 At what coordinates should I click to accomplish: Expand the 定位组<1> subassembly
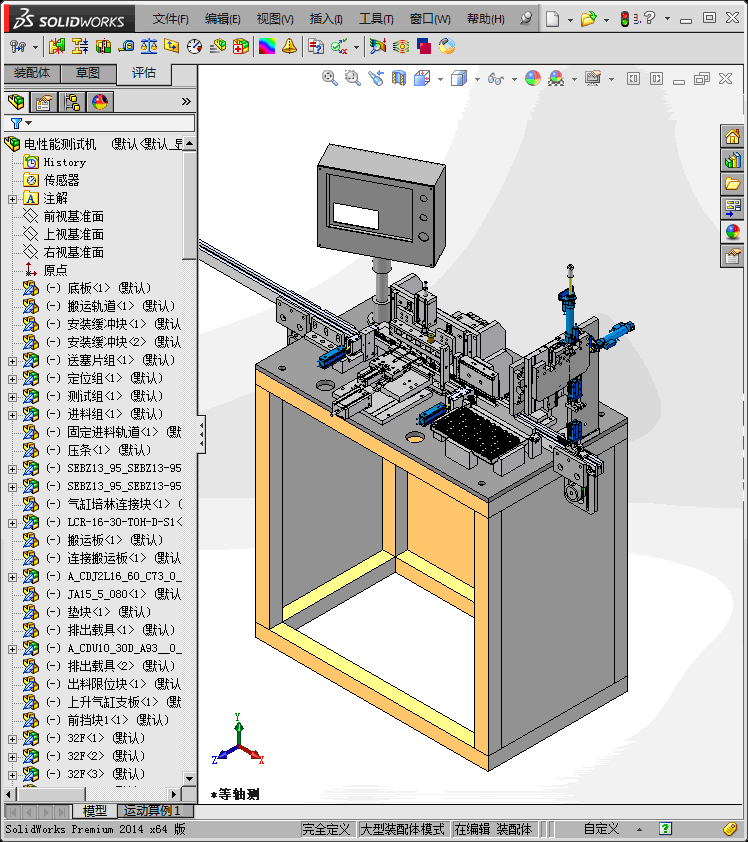click(12, 379)
